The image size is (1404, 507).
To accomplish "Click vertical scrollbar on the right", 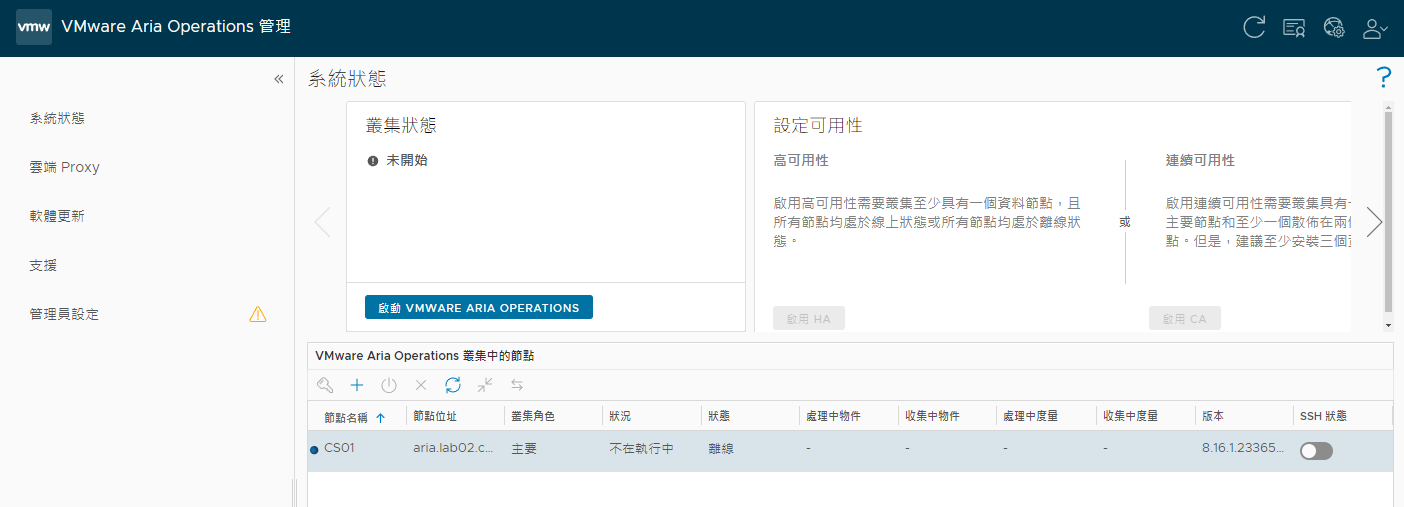I will coord(1387,210).
